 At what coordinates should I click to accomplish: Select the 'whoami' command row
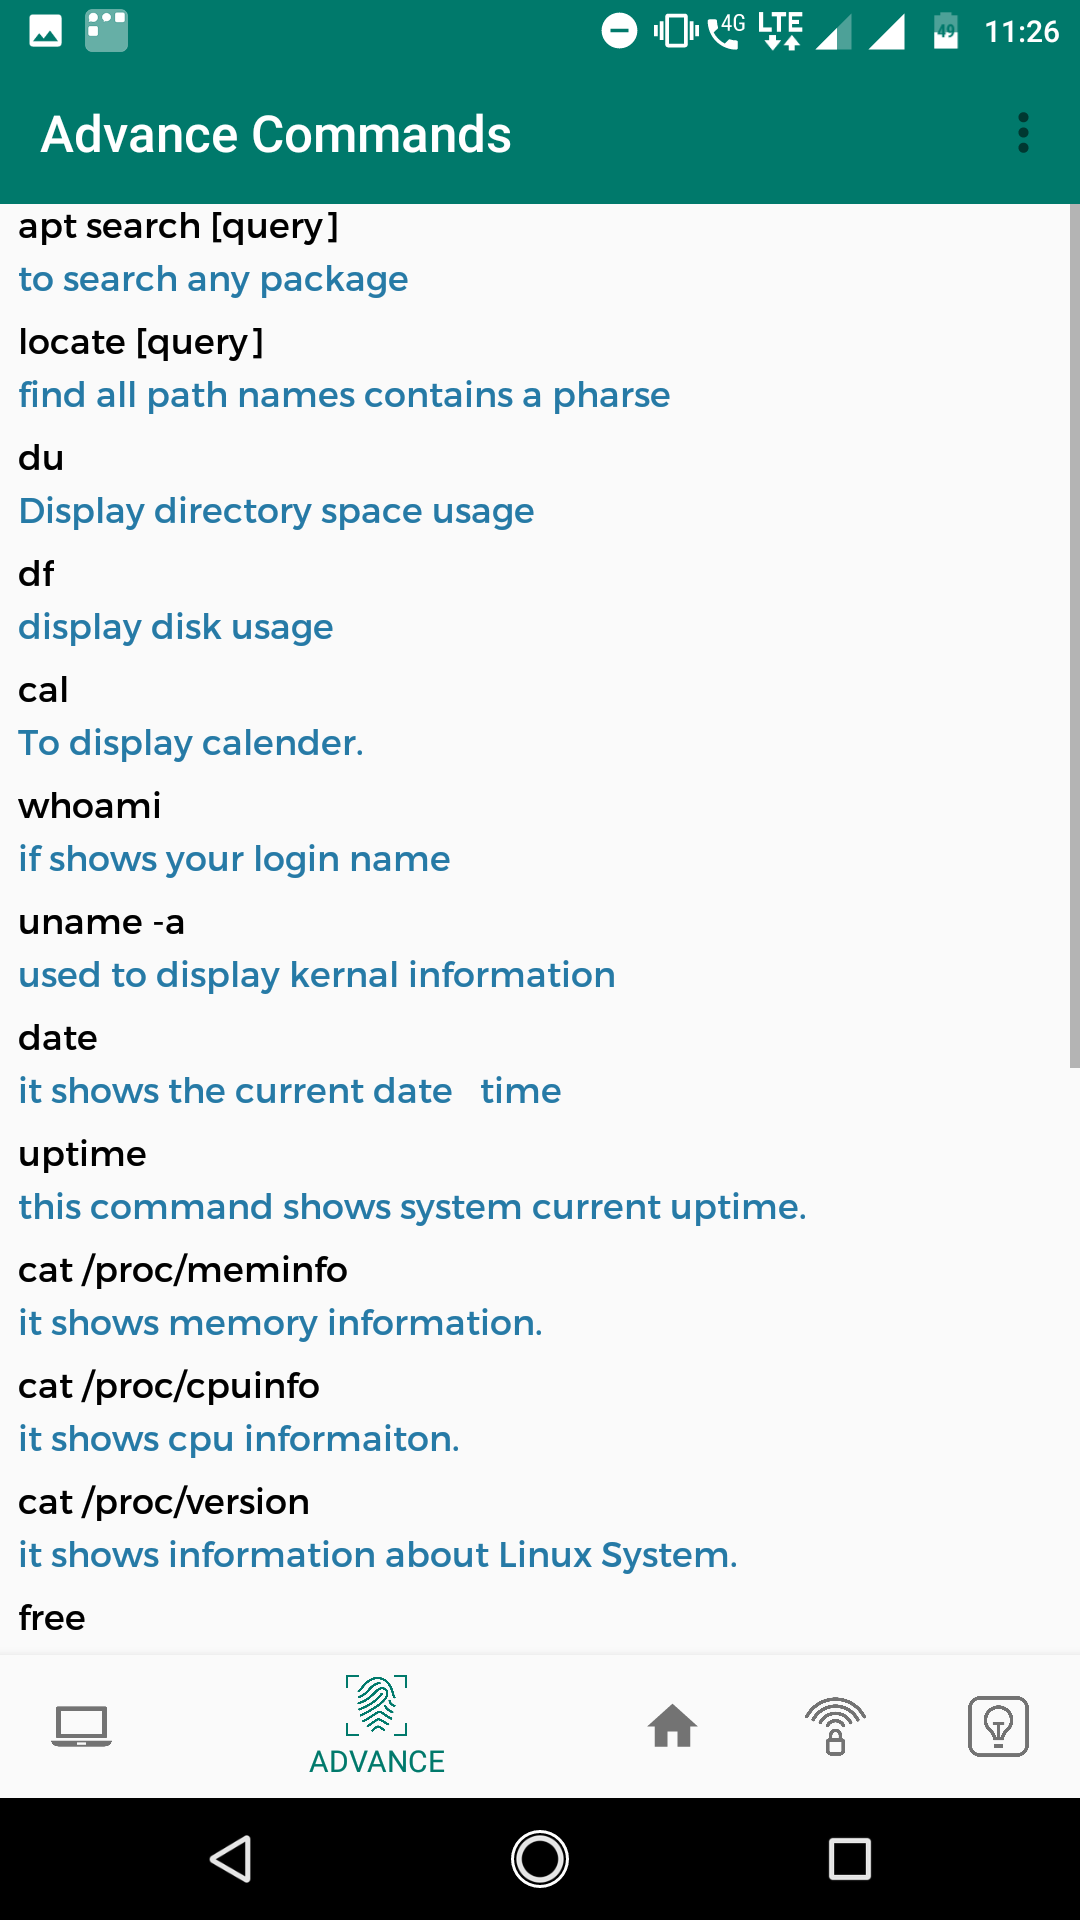pyautogui.click(x=90, y=806)
